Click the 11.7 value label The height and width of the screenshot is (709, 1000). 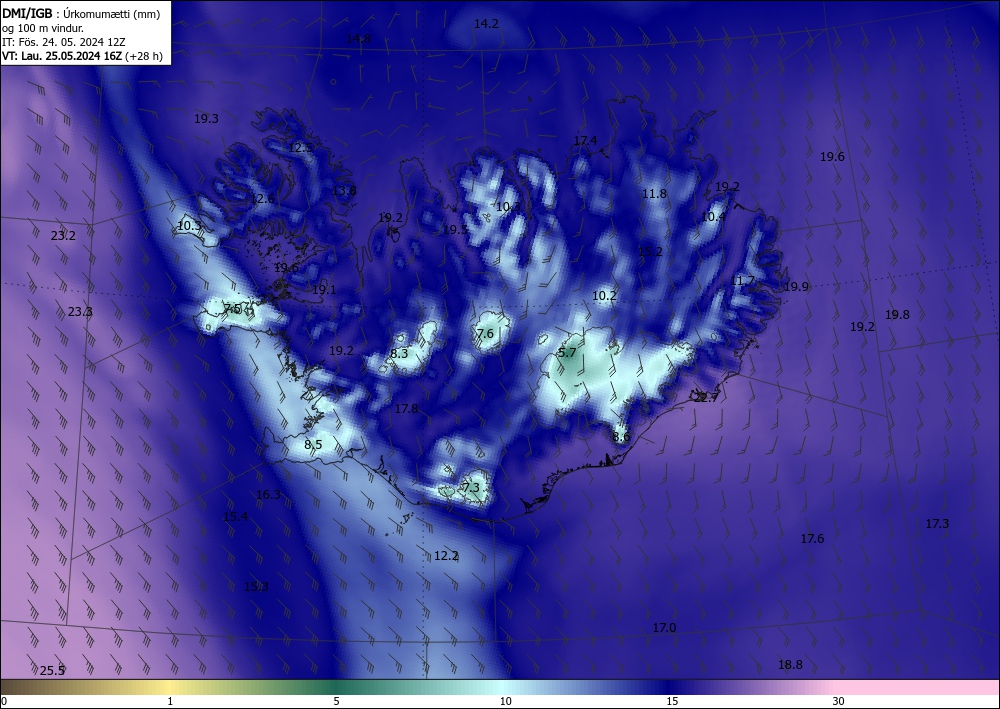tap(742, 281)
